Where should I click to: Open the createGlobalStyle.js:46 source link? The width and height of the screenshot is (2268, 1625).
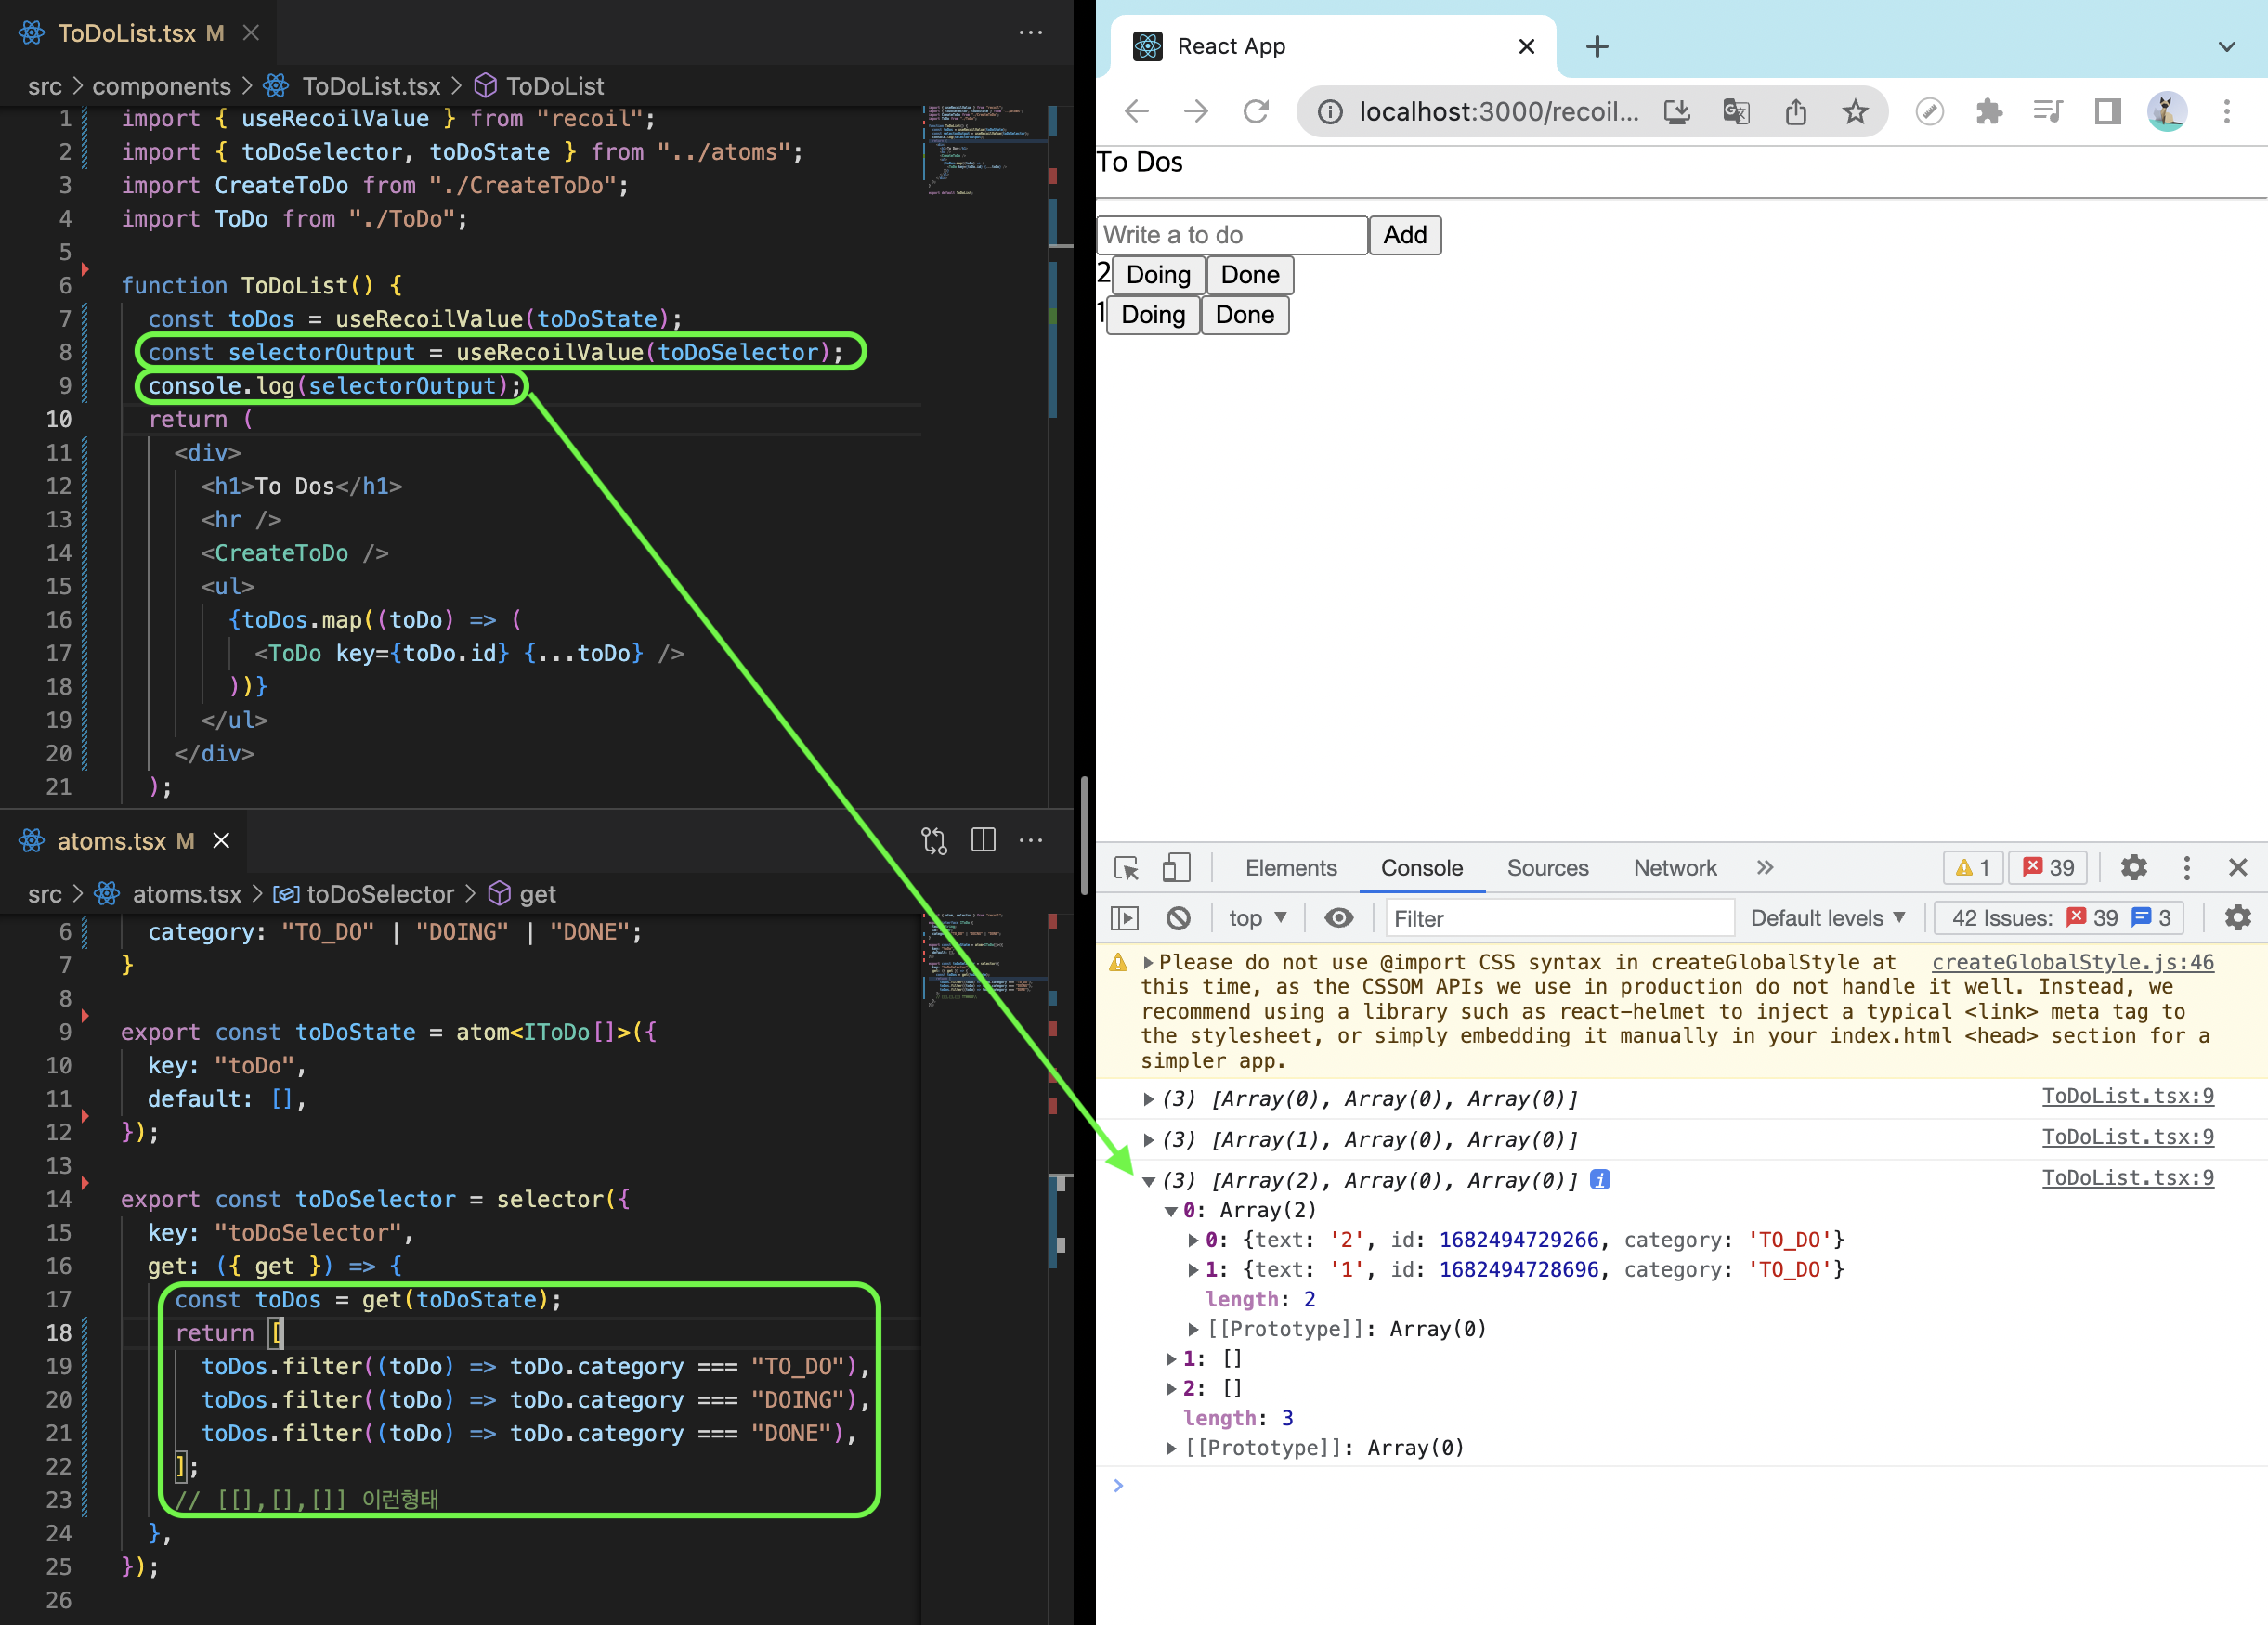pyautogui.click(x=2072, y=962)
